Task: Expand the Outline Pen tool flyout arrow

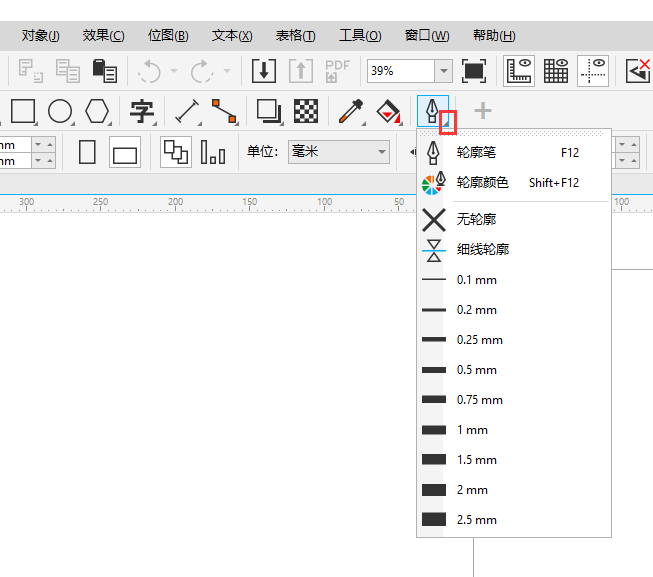Action: pos(449,122)
